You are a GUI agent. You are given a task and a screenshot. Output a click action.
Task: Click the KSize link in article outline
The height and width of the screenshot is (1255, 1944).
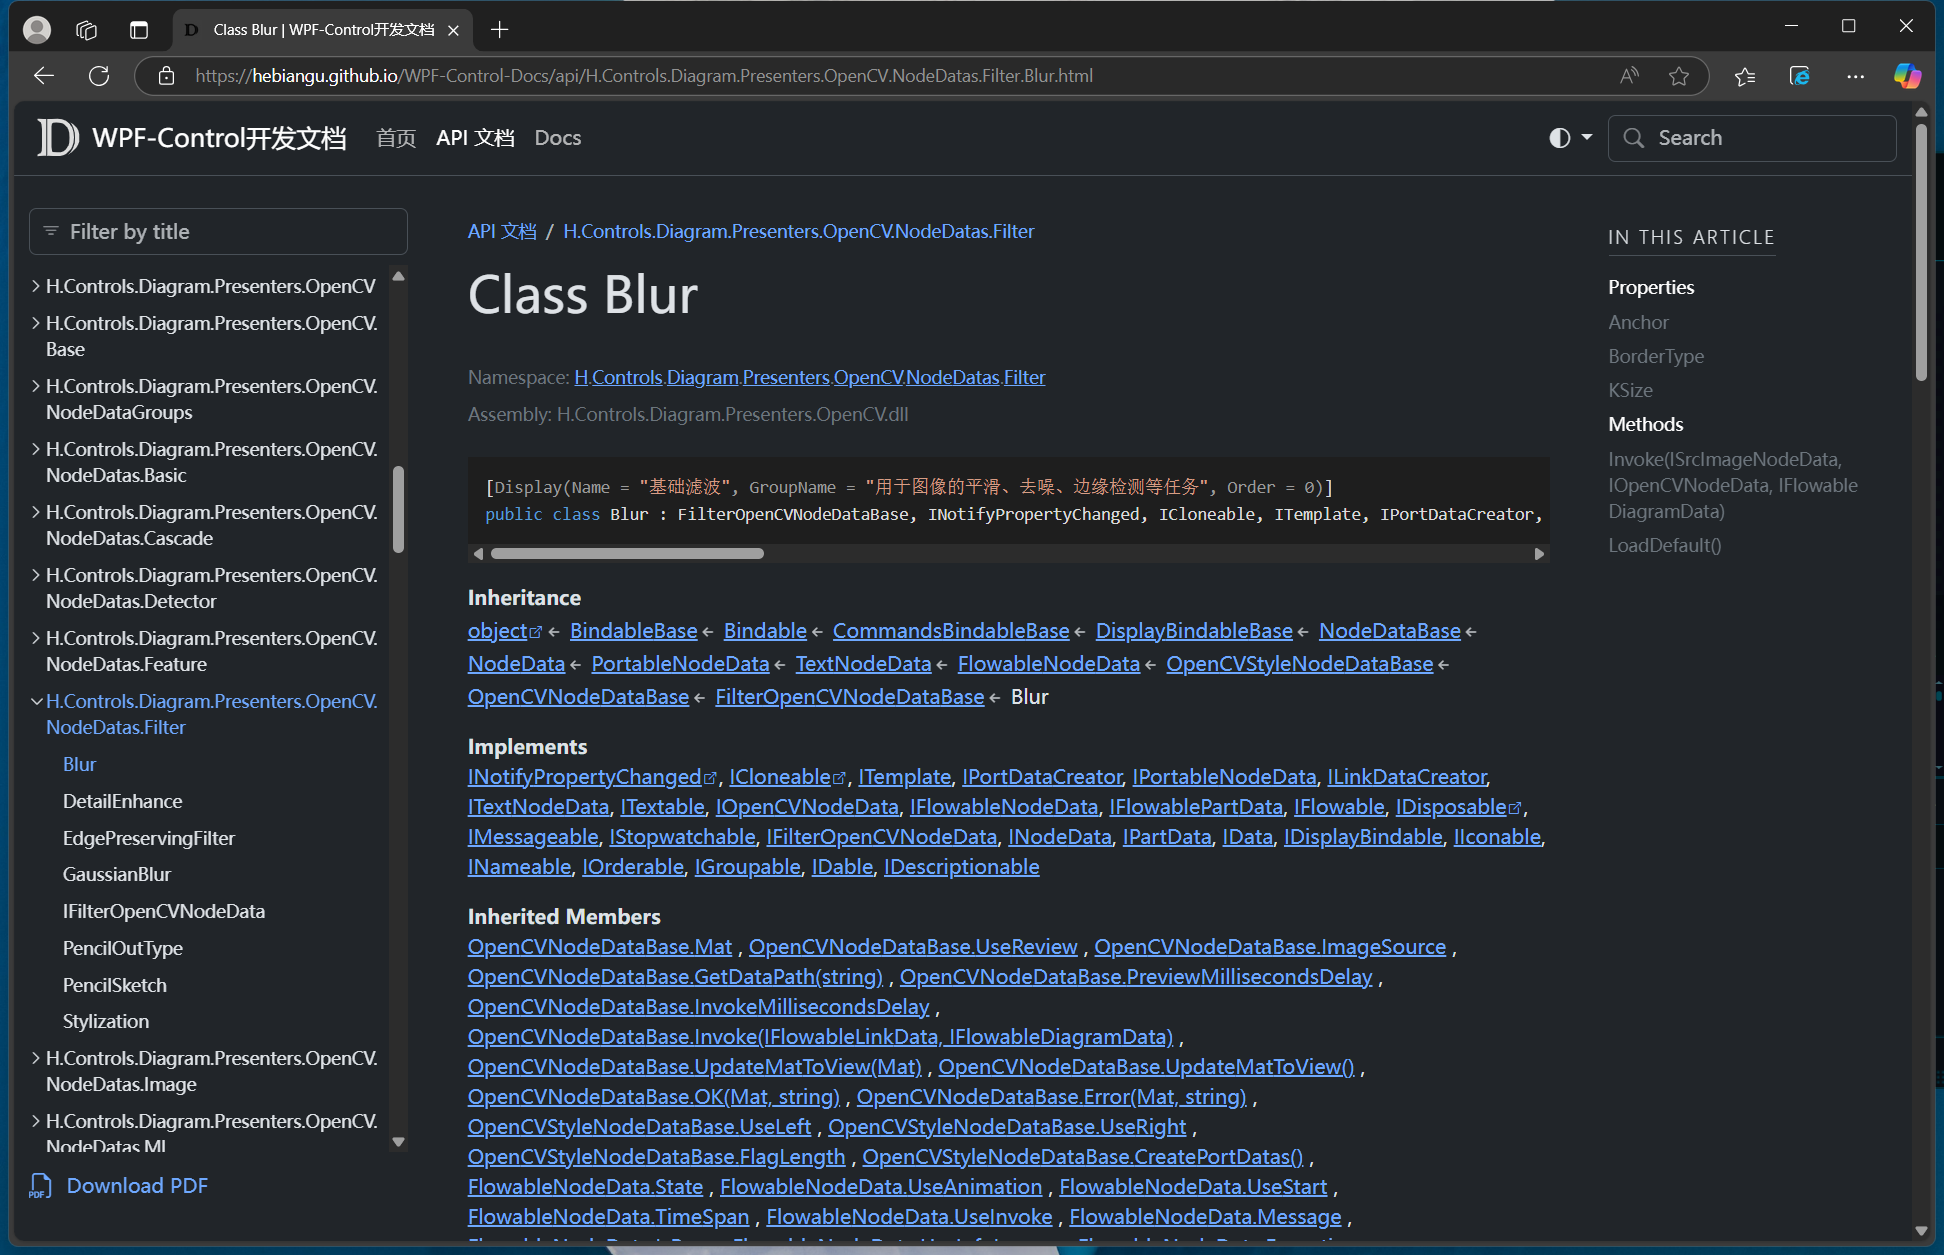[1630, 390]
